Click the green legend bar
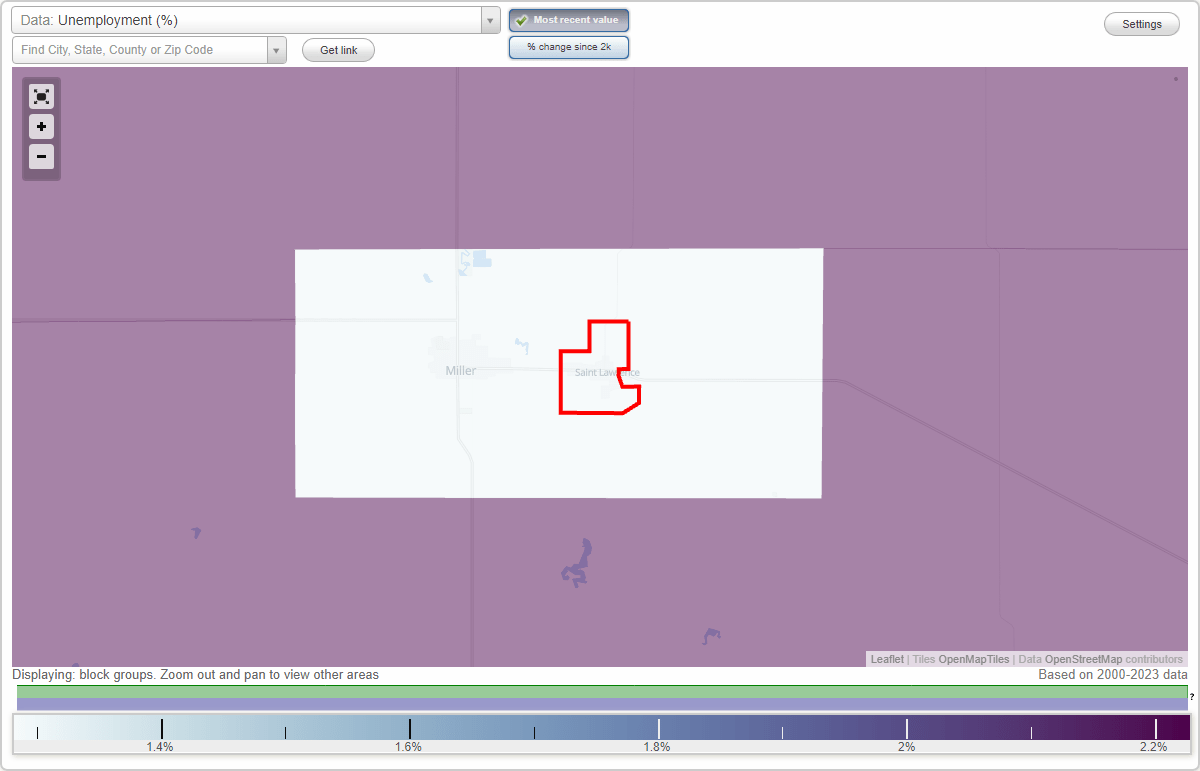The width and height of the screenshot is (1200, 771). pos(600,693)
